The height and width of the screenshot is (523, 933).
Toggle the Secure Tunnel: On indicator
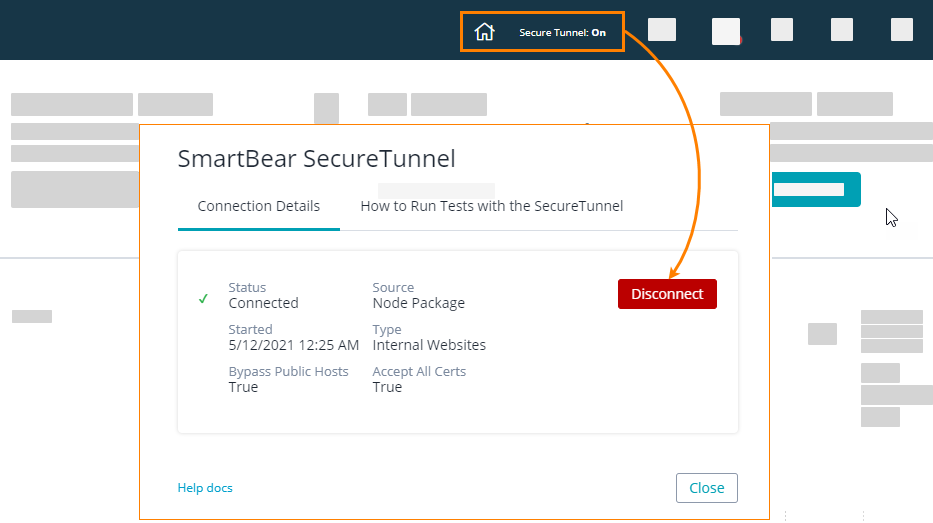point(562,33)
